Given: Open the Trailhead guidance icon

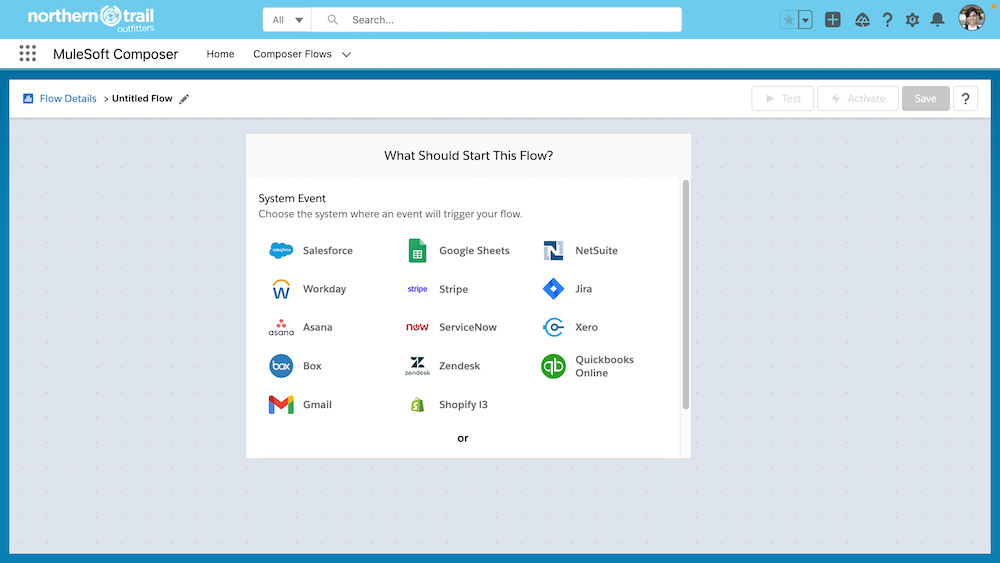Looking at the screenshot, I should click(862, 20).
